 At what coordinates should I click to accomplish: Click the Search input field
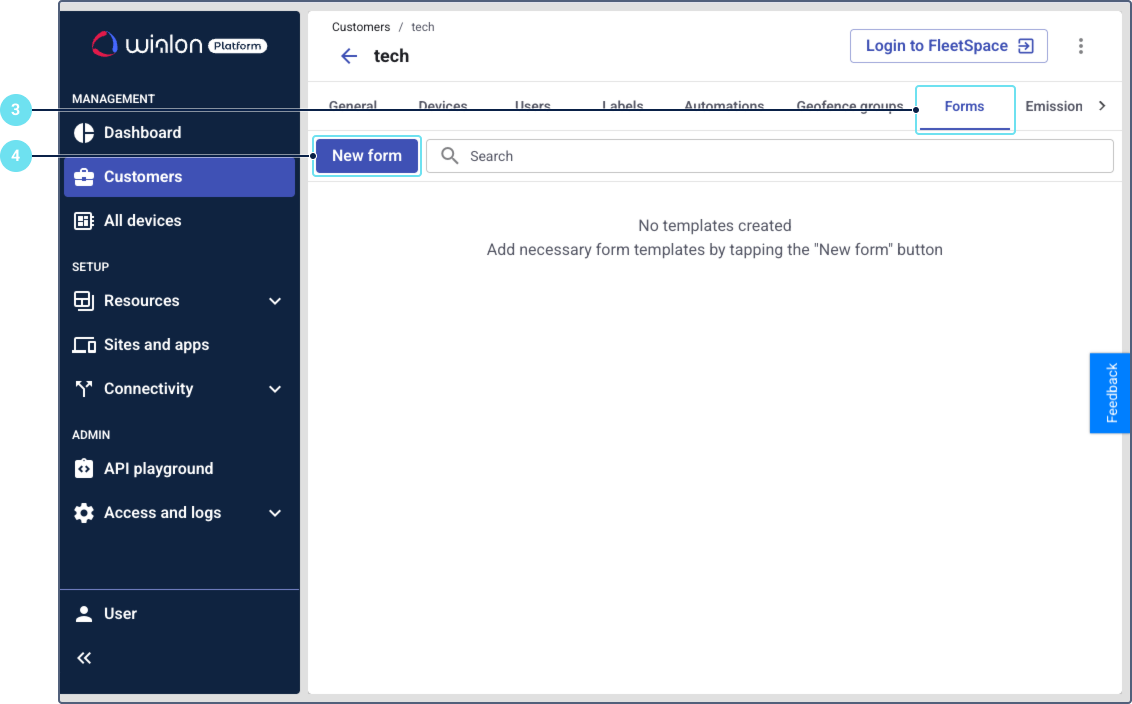click(770, 156)
